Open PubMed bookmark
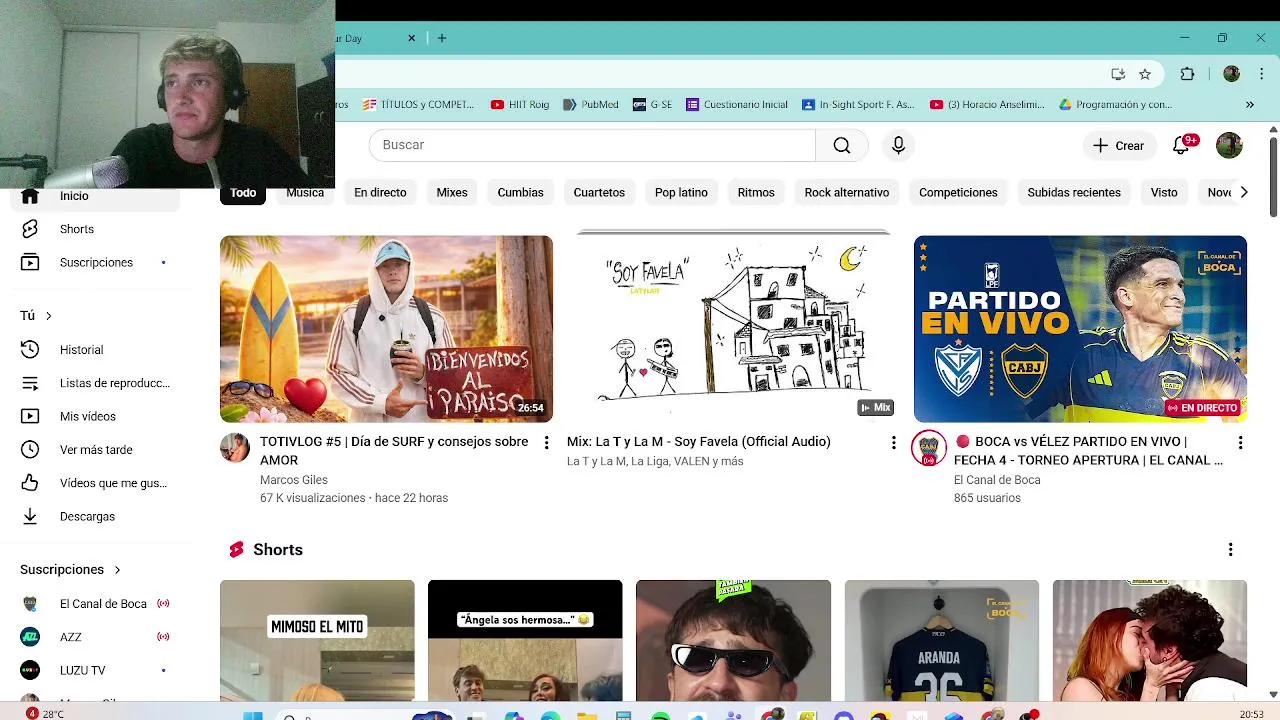Image resolution: width=1280 pixels, height=720 pixels. pyautogui.click(x=591, y=104)
